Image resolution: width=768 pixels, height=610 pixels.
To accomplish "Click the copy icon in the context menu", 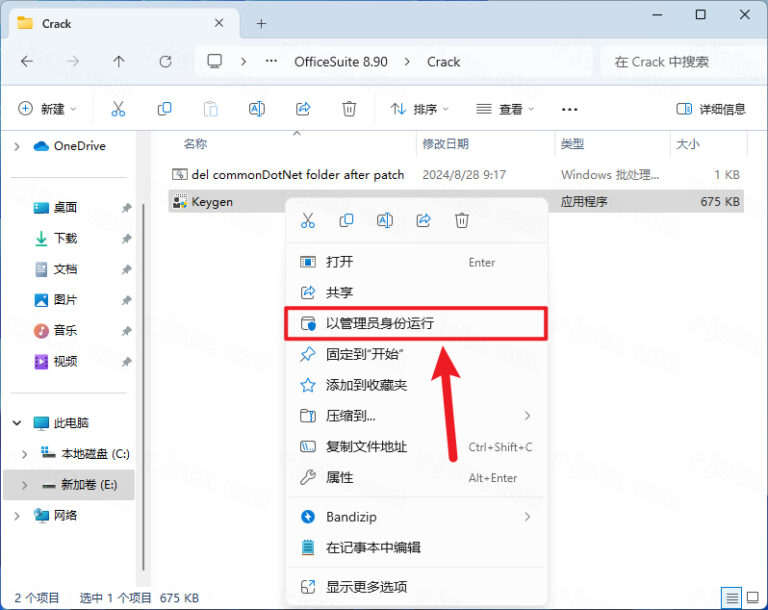I will (x=346, y=220).
